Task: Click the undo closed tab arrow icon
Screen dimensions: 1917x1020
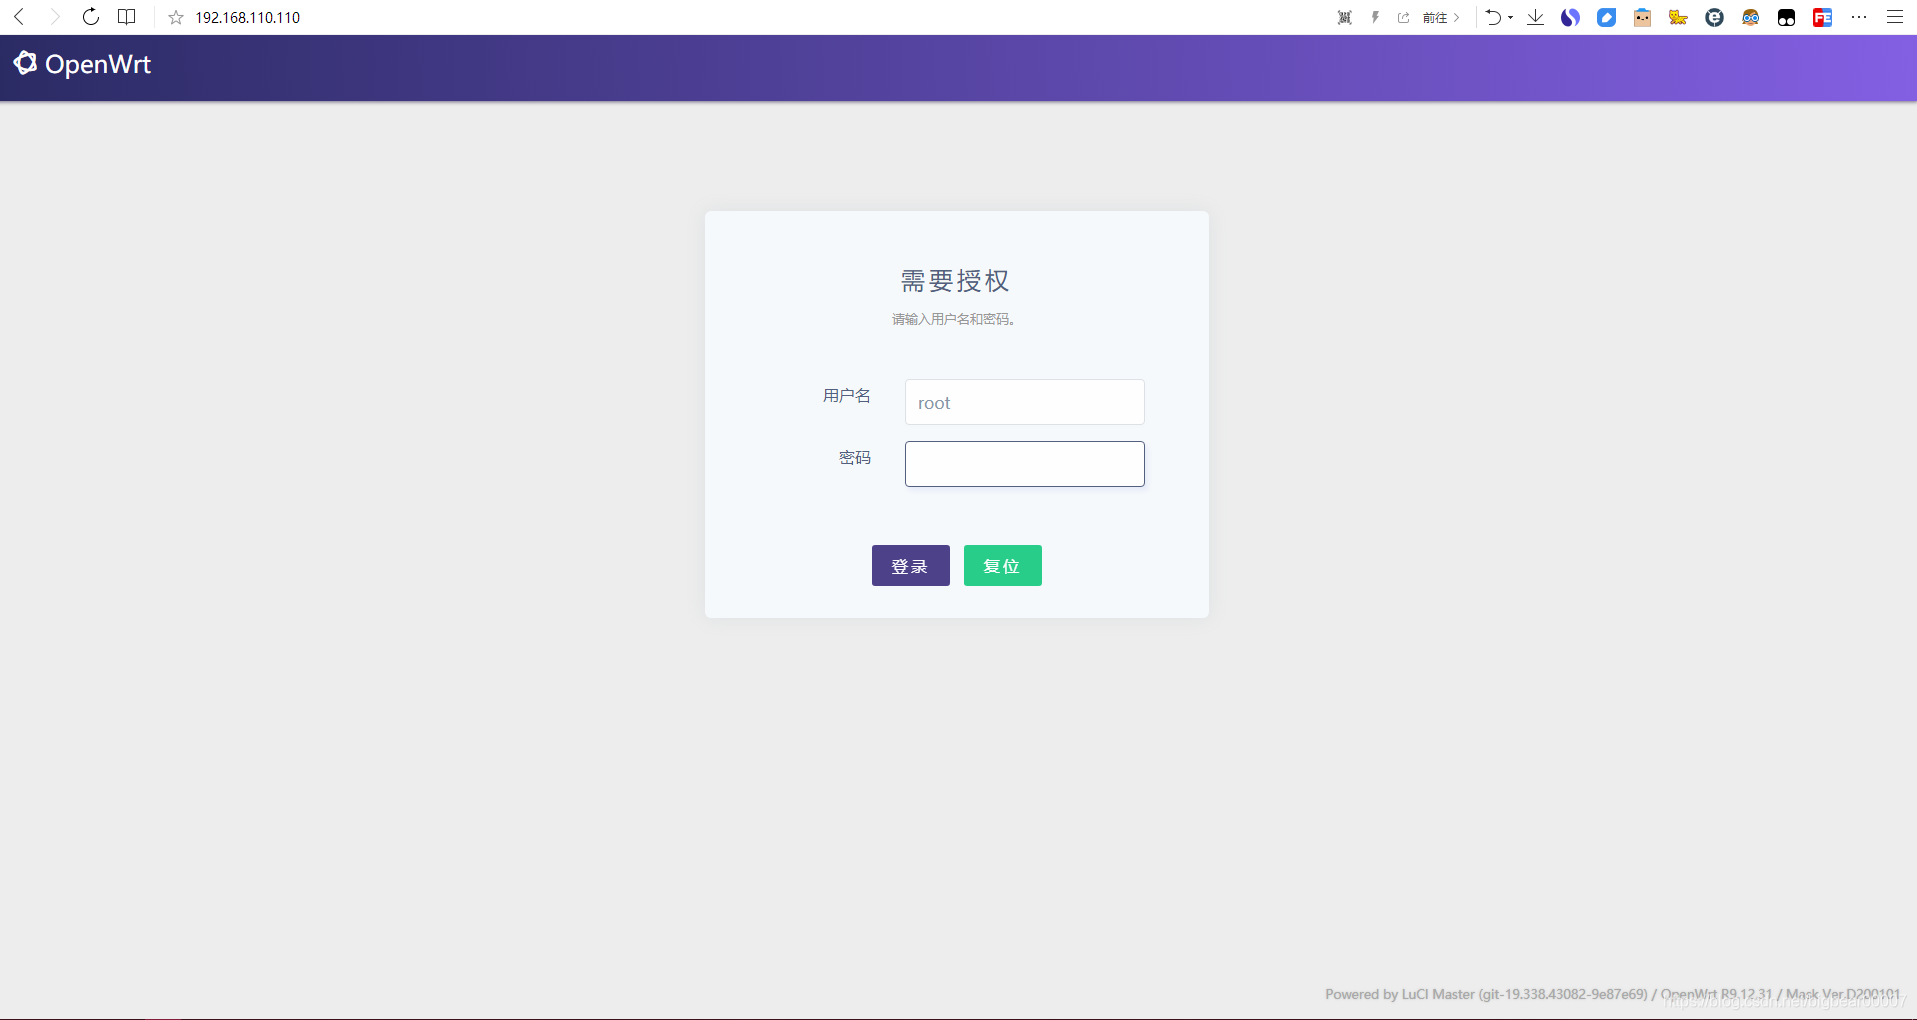Action: pos(1493,17)
